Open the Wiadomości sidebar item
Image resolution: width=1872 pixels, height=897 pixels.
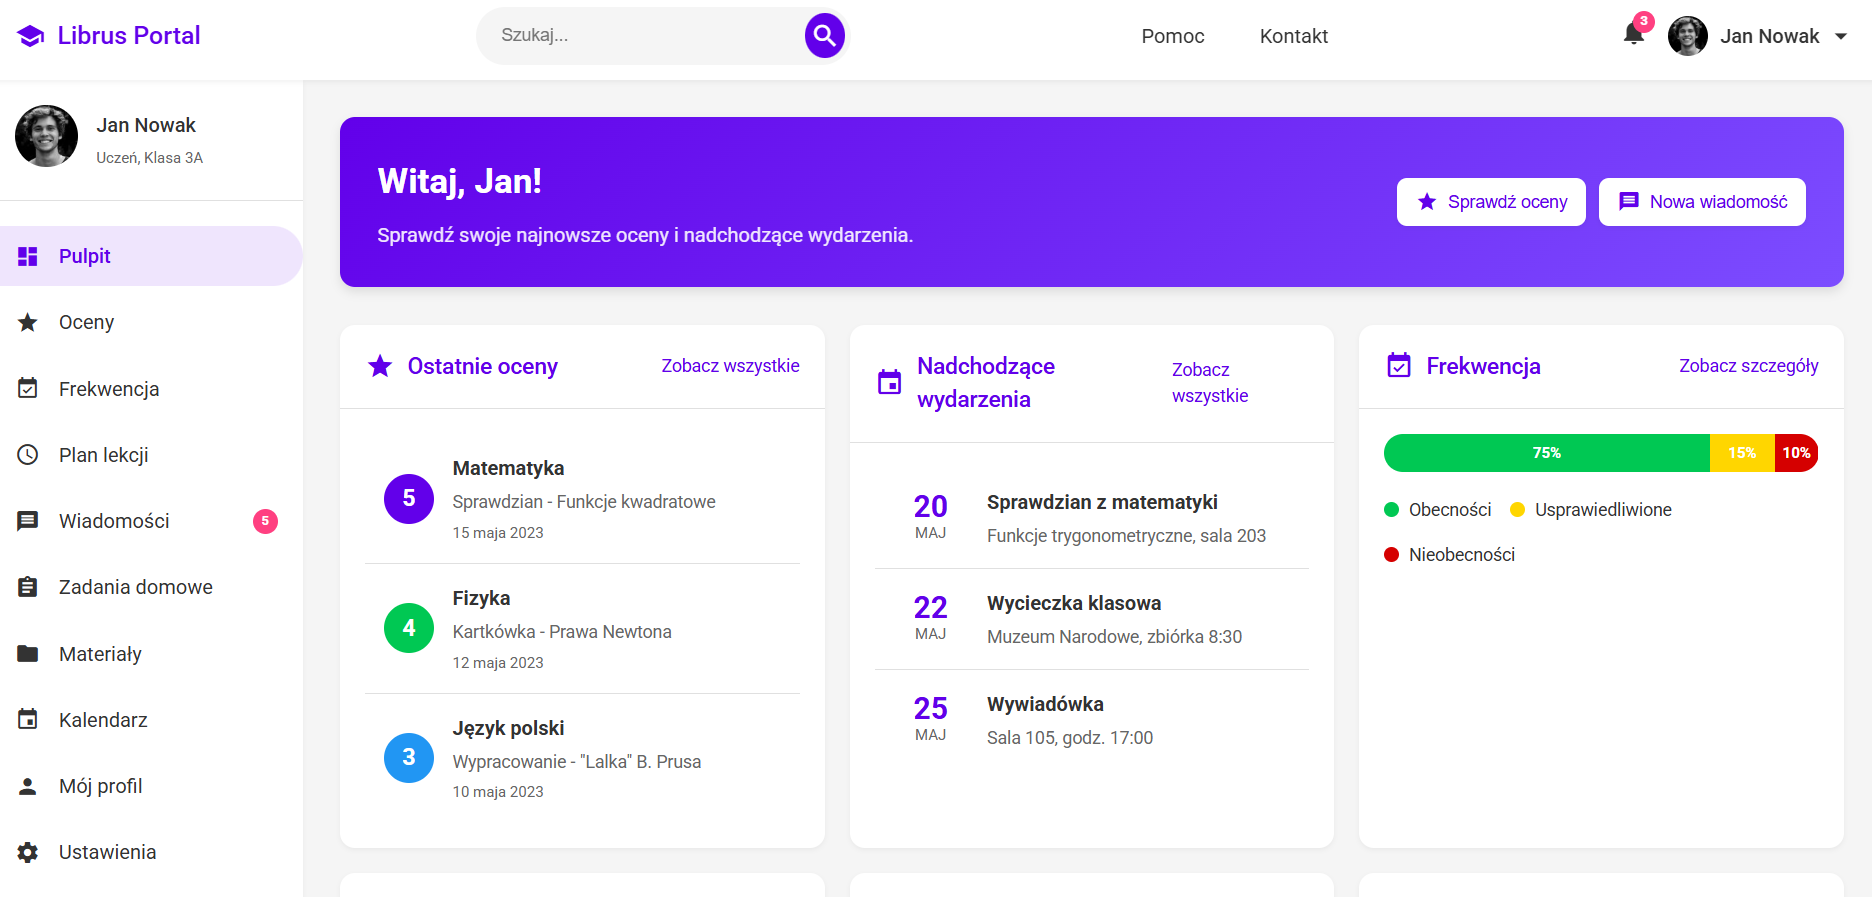tap(114, 521)
